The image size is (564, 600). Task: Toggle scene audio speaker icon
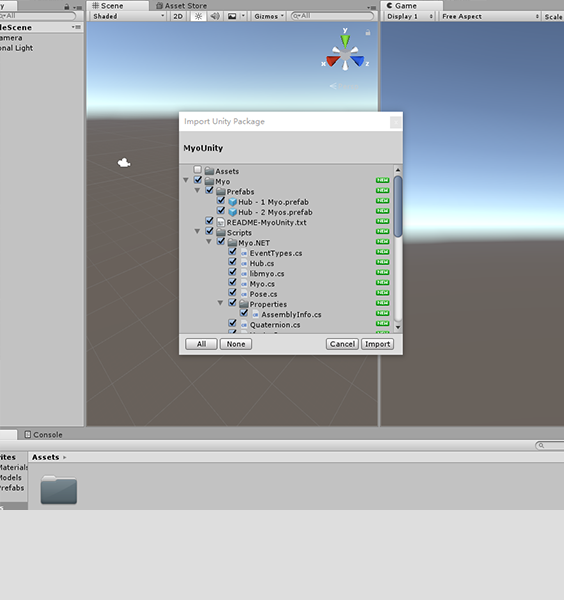point(215,16)
